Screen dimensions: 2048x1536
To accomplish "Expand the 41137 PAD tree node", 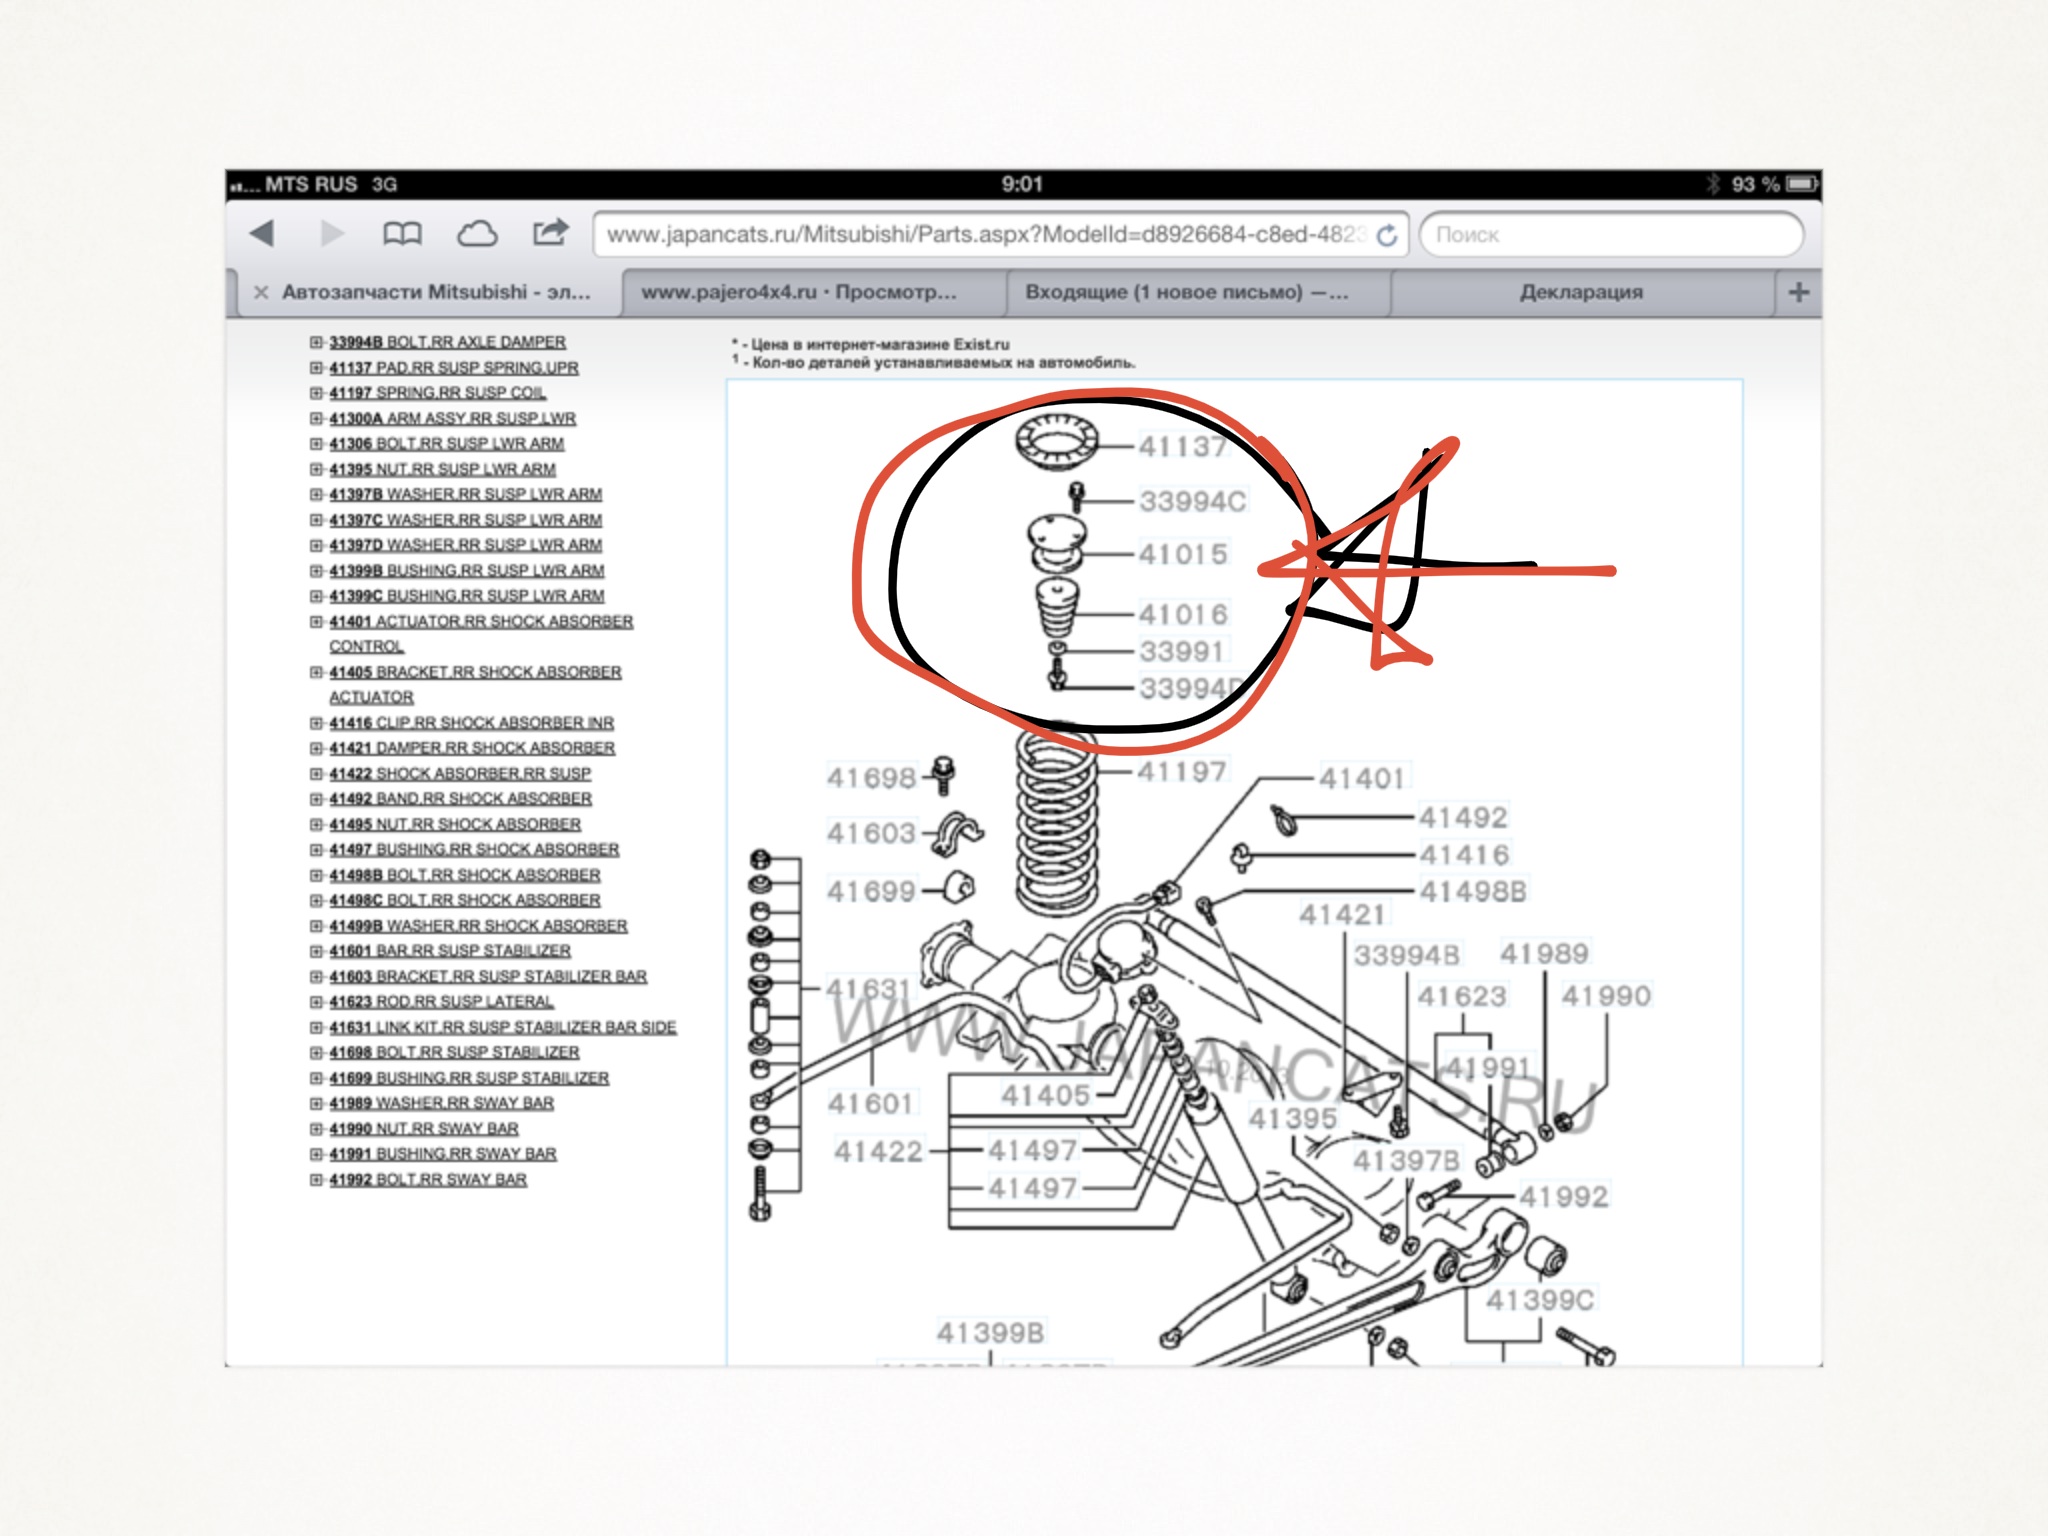I will click(x=316, y=368).
